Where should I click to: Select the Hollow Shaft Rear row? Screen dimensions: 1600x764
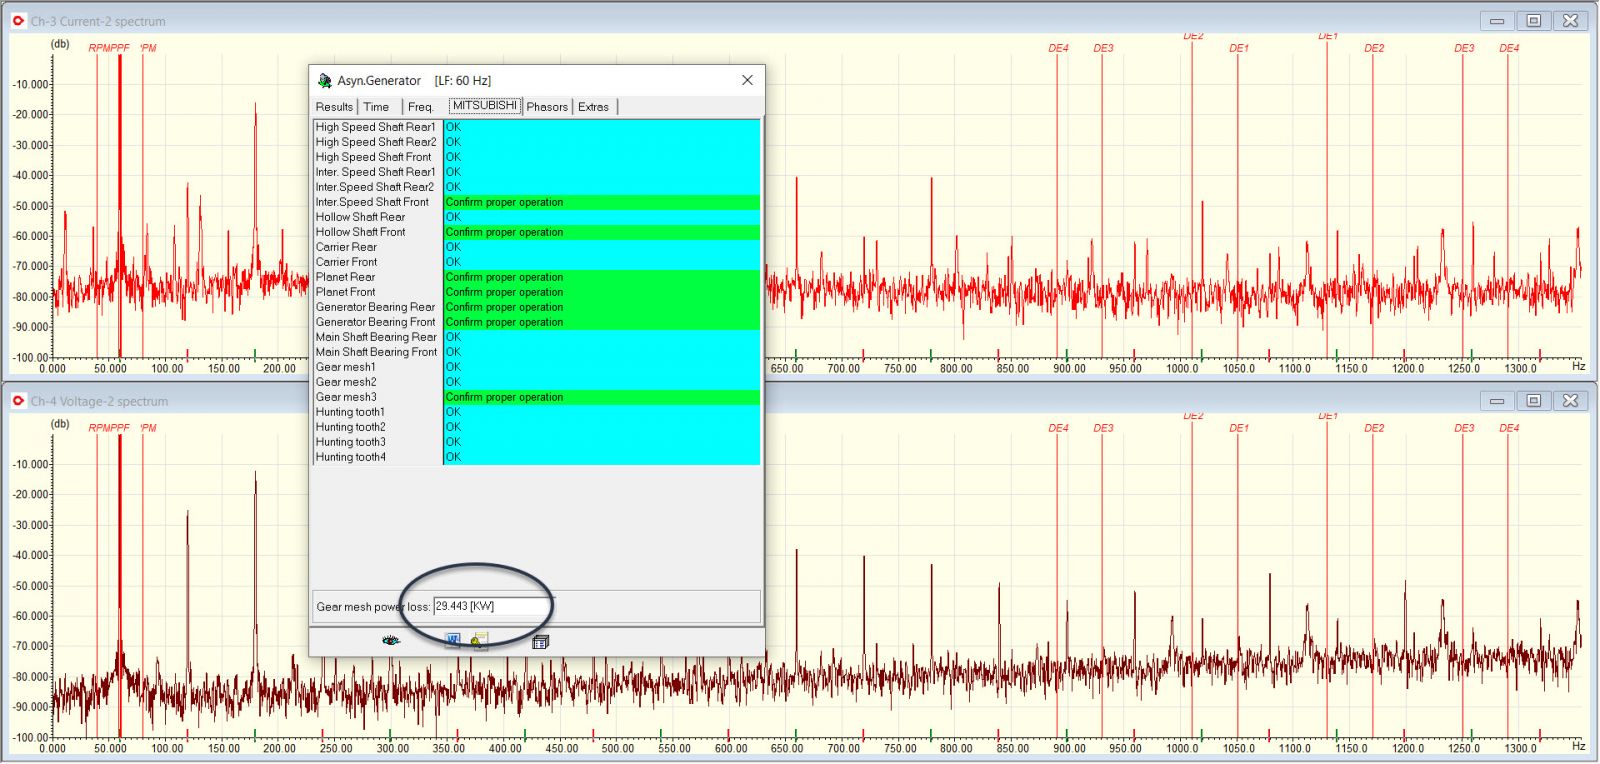pos(537,217)
